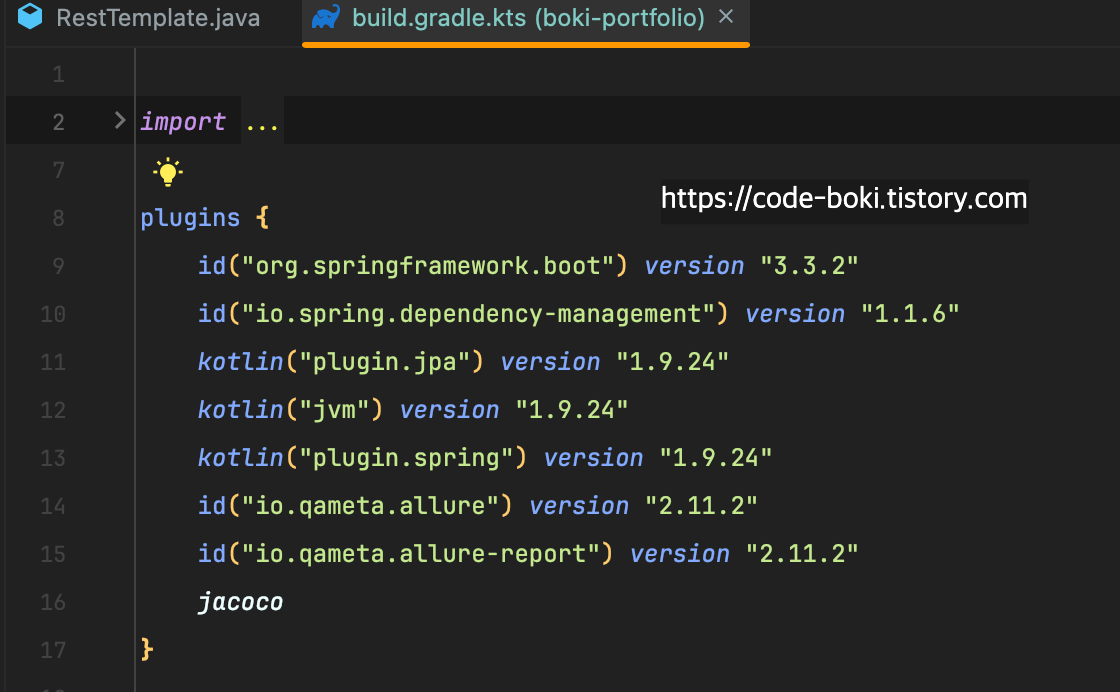
Task: Switch to the RestTemplate.java tab
Action: coord(139,18)
